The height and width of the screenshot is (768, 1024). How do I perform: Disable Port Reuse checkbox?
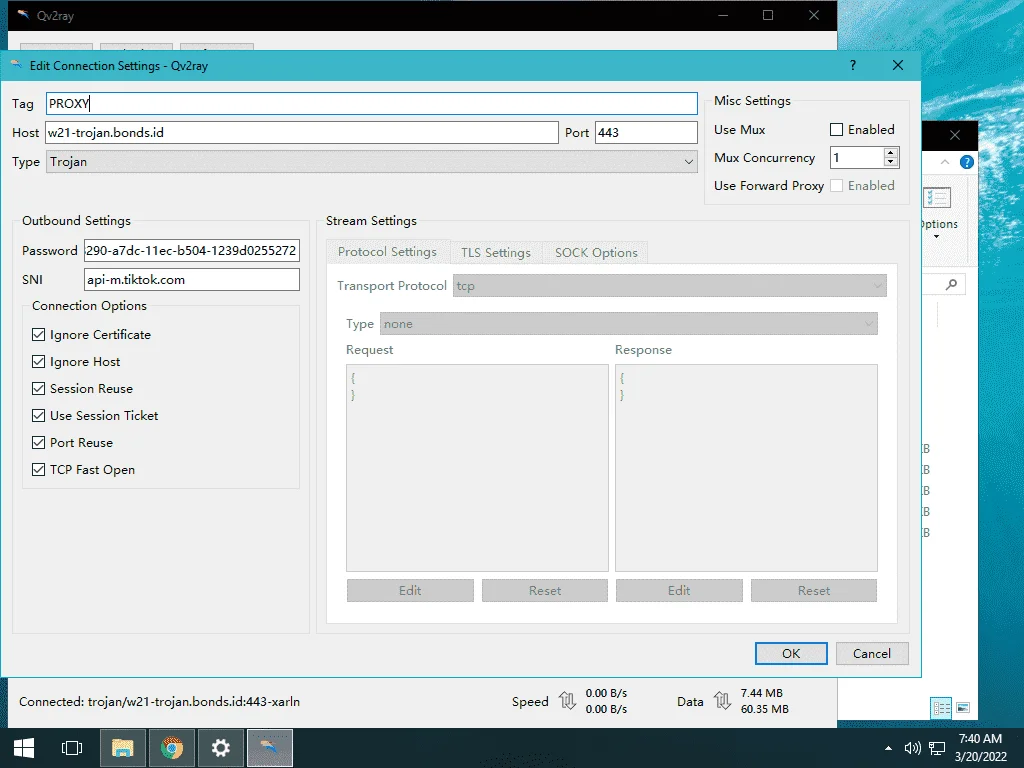click(39, 443)
